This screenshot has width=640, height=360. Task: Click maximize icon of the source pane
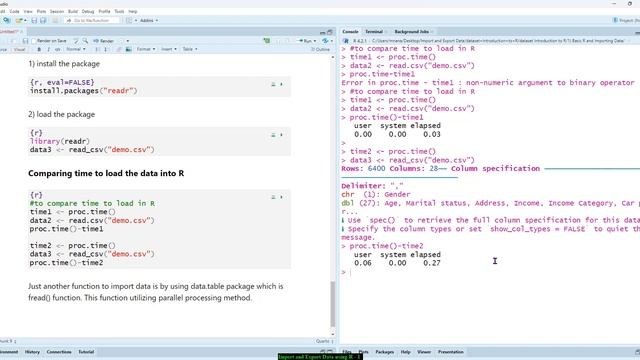point(330,32)
